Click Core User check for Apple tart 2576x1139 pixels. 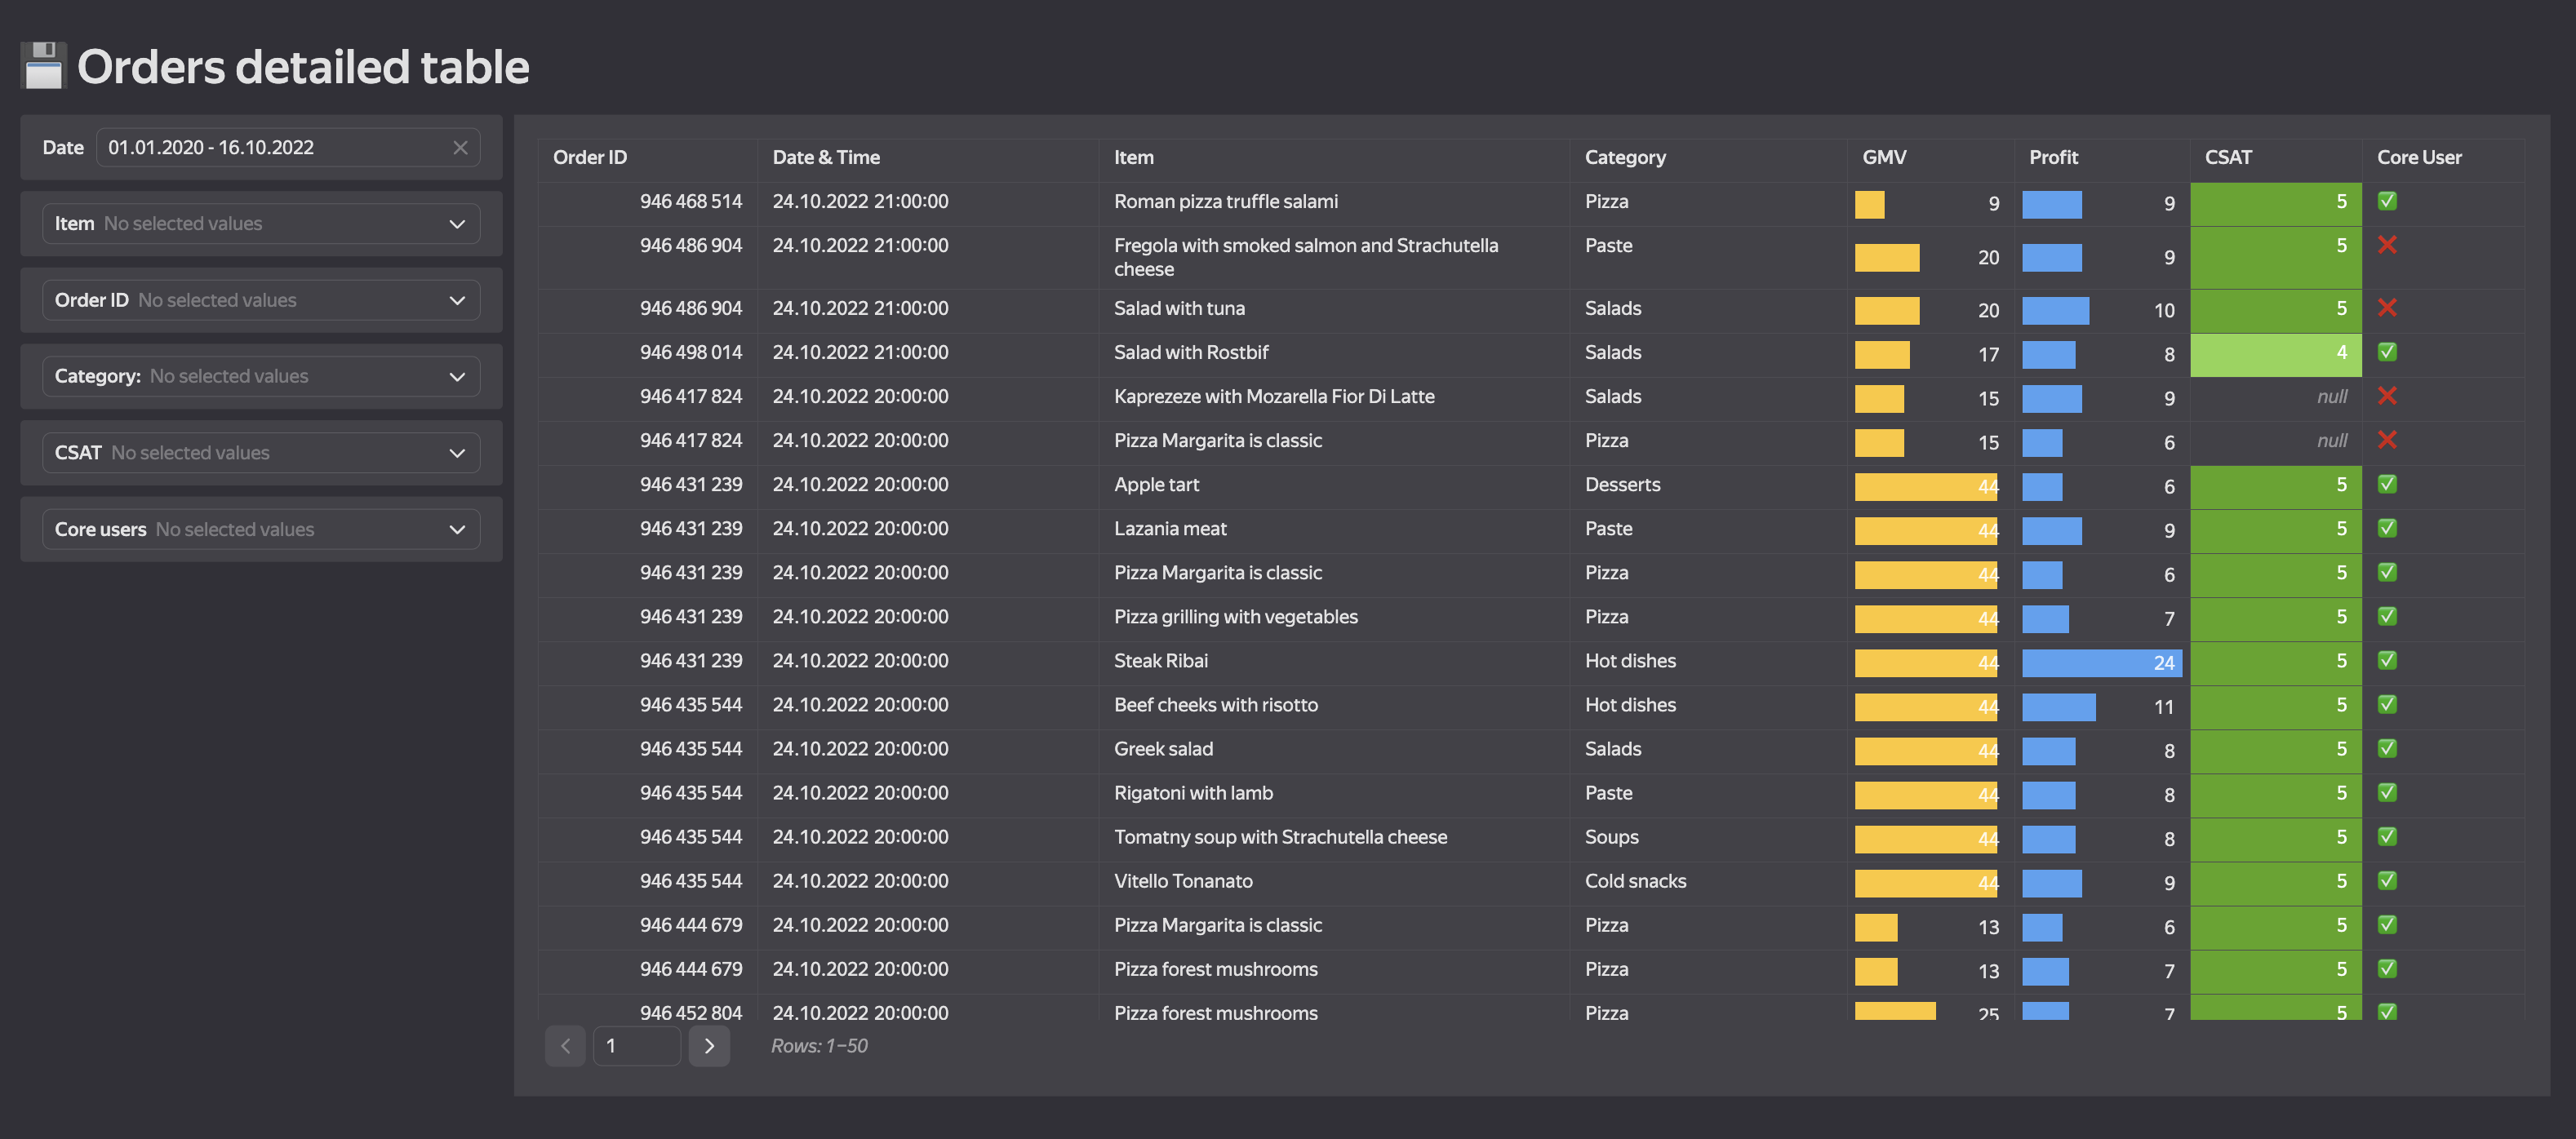(x=2387, y=484)
